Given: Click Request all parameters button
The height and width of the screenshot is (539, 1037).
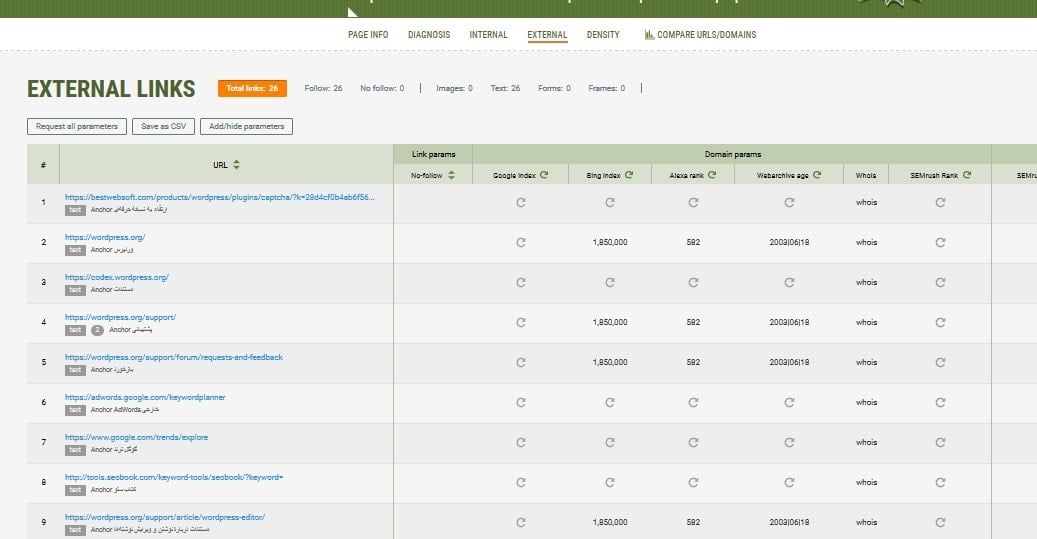Looking at the screenshot, I should pos(77,126).
